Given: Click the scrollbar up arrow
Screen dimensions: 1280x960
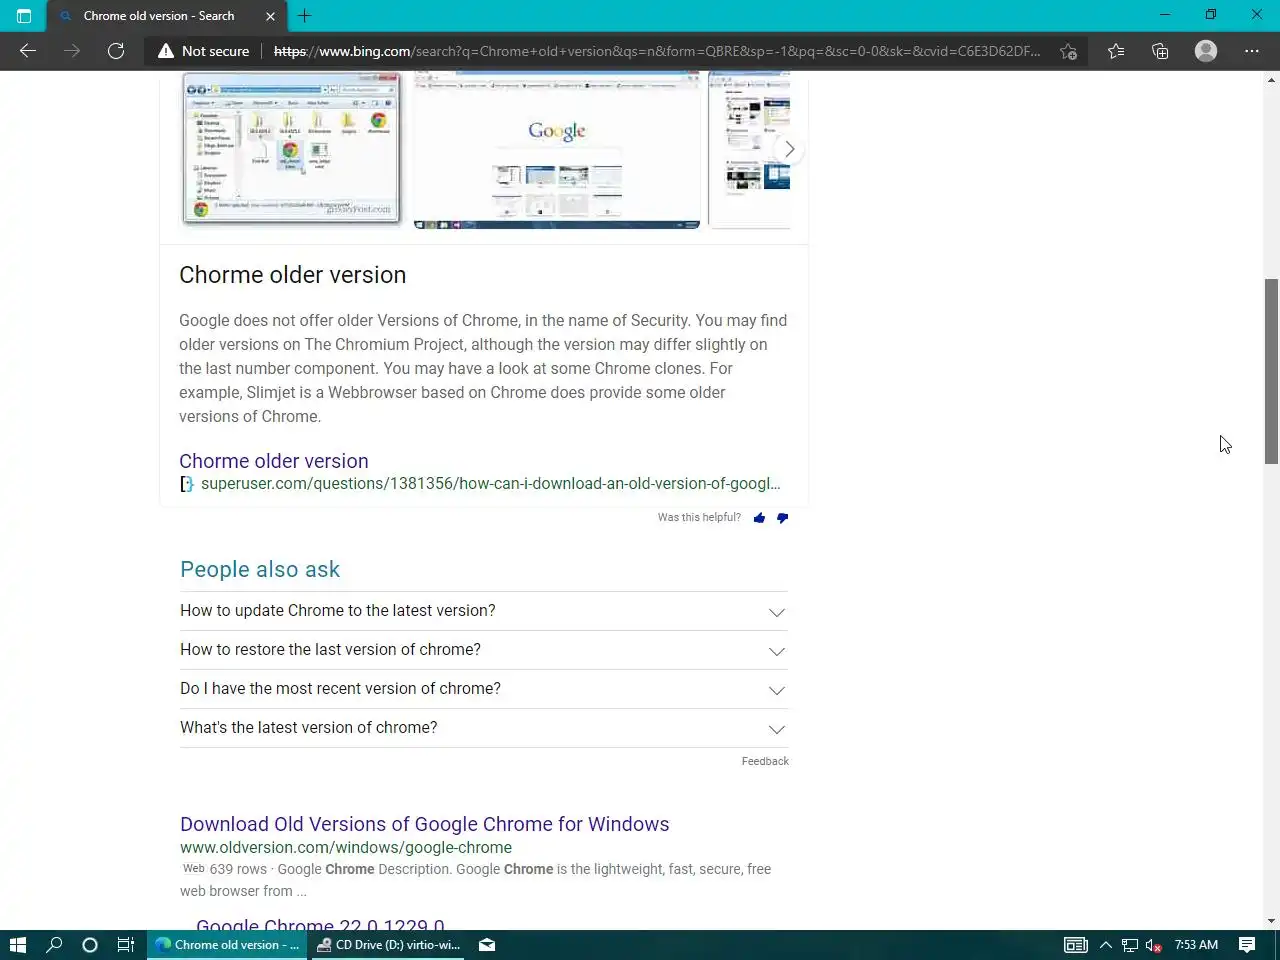Looking at the screenshot, I should 1271,79.
